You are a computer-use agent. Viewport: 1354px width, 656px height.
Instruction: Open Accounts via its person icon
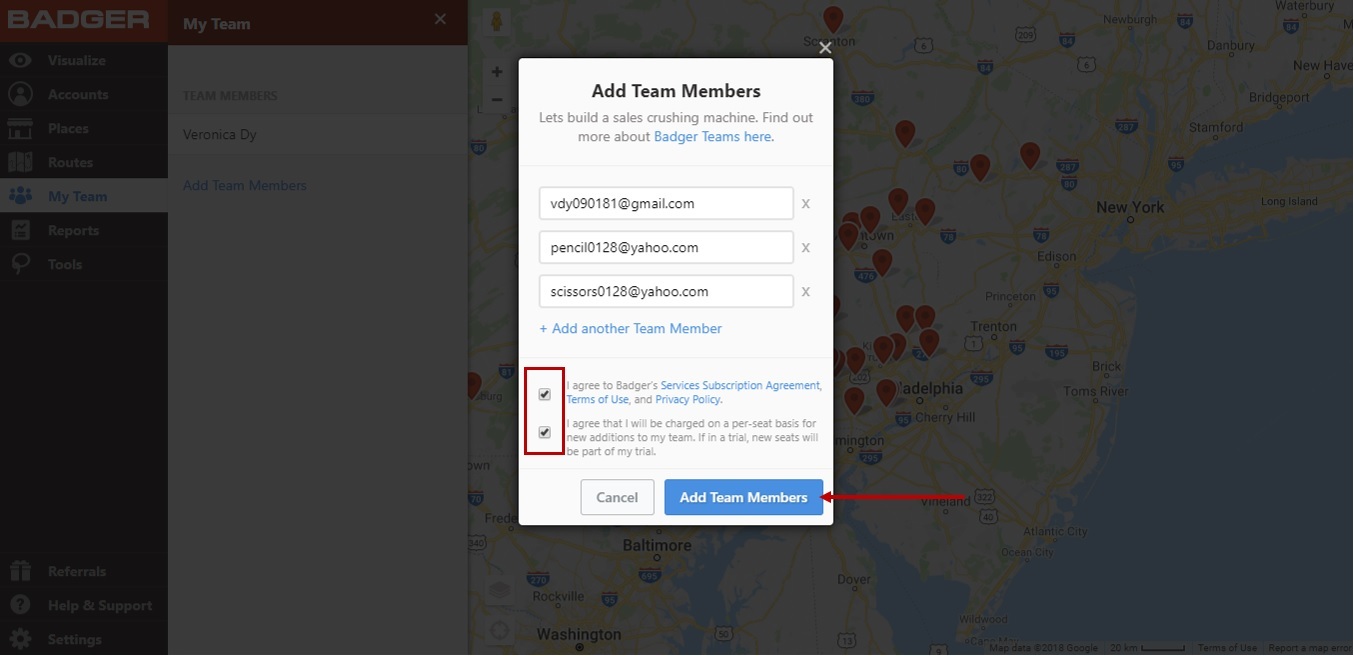[x=20, y=94]
